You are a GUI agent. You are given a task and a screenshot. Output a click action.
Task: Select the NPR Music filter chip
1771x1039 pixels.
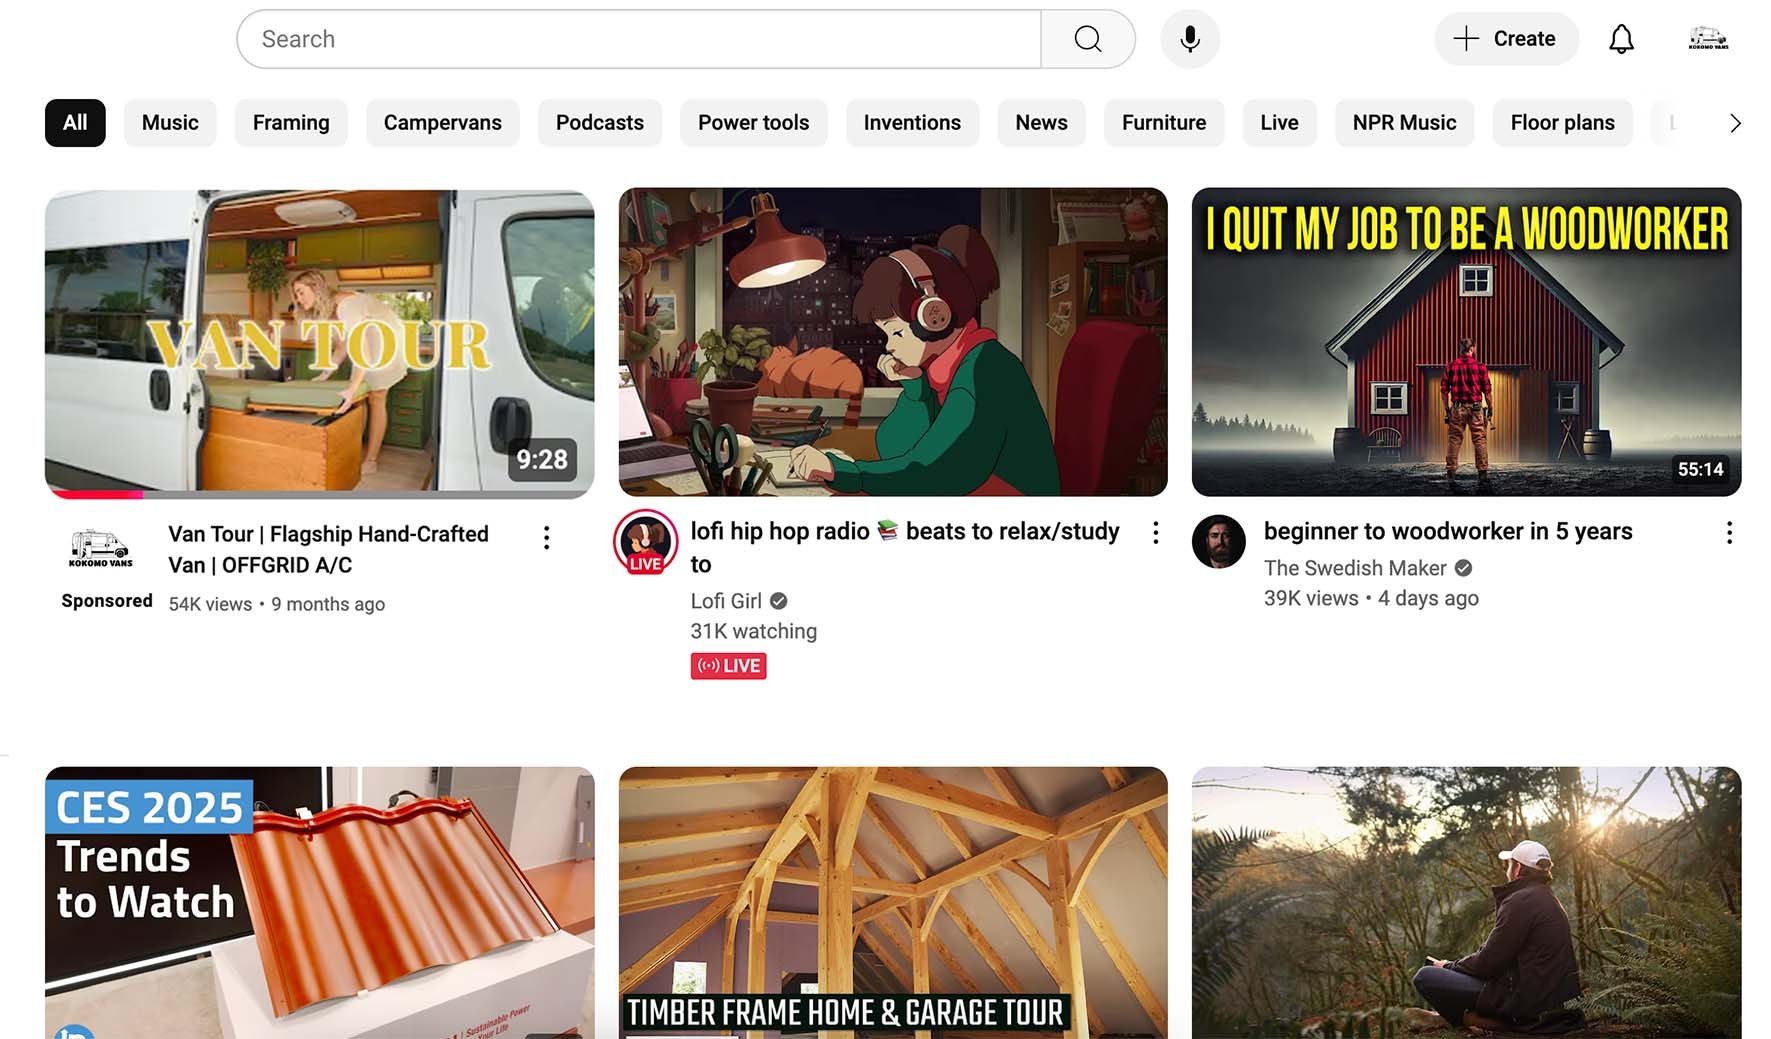pyautogui.click(x=1404, y=123)
